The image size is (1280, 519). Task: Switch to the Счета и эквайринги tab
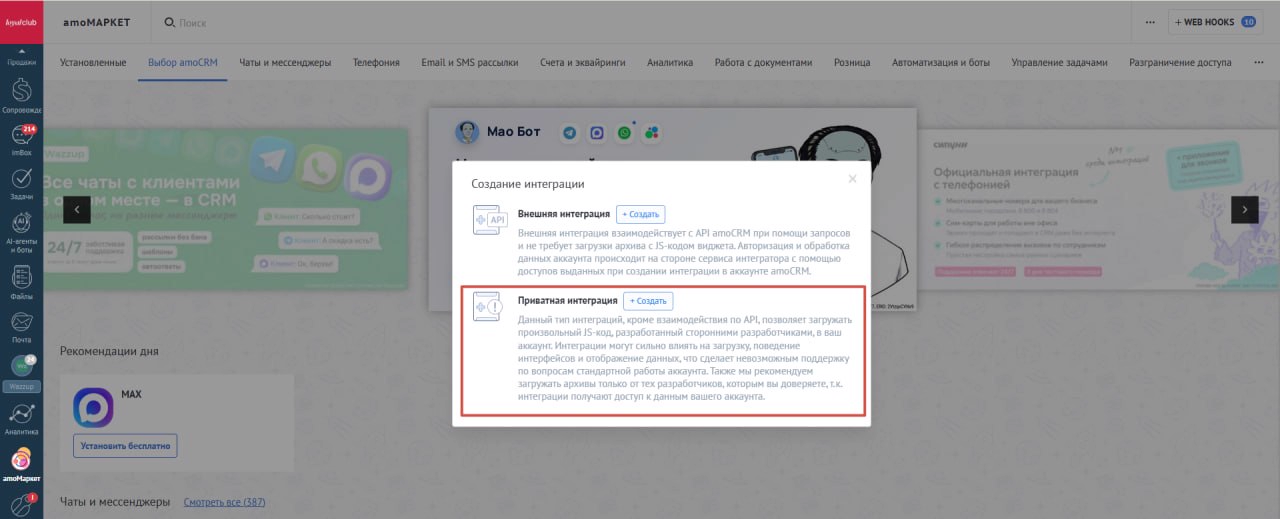pyautogui.click(x=583, y=62)
